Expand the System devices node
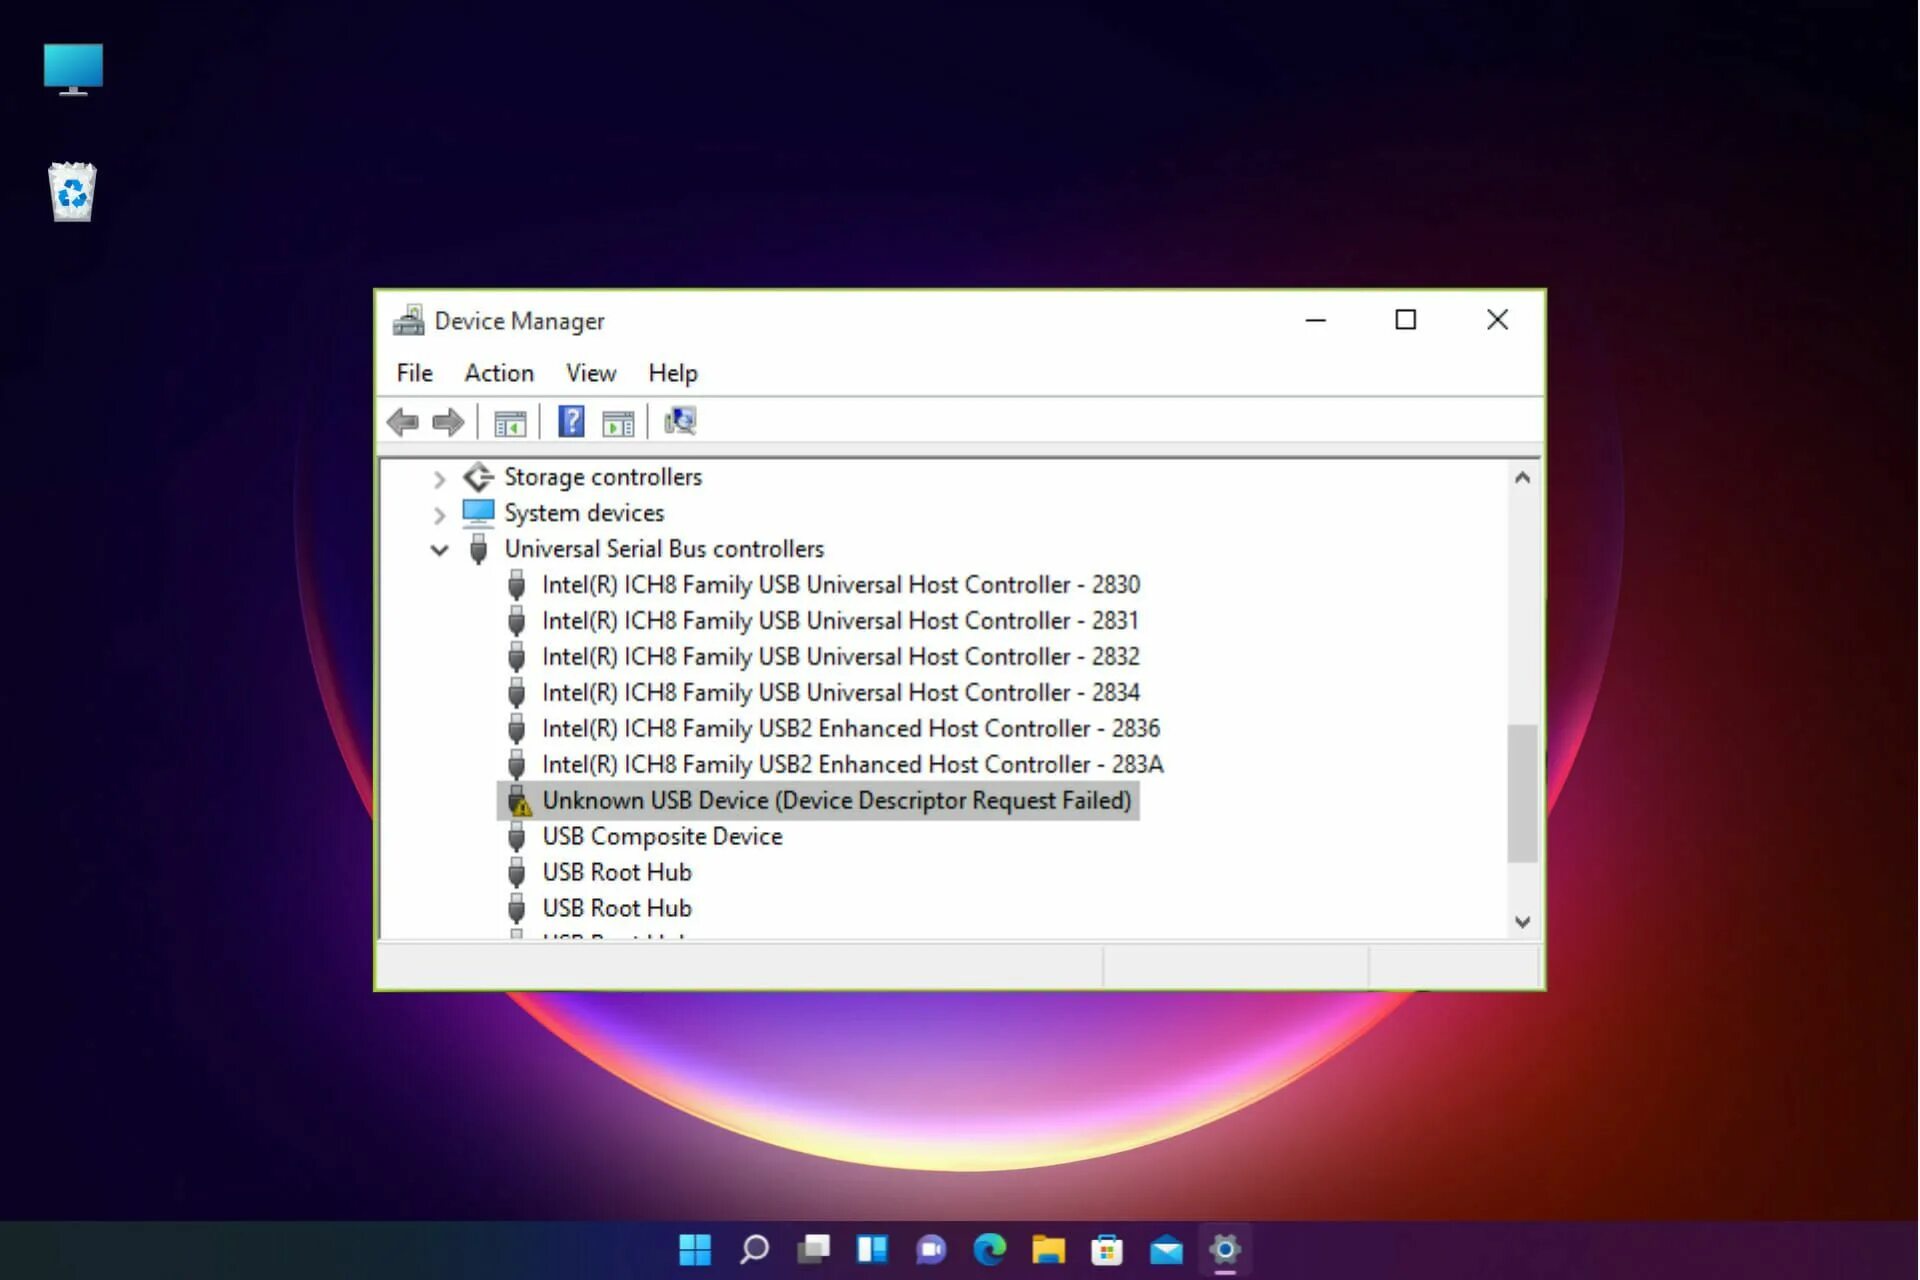This screenshot has height=1280, width=1920. tap(439, 515)
